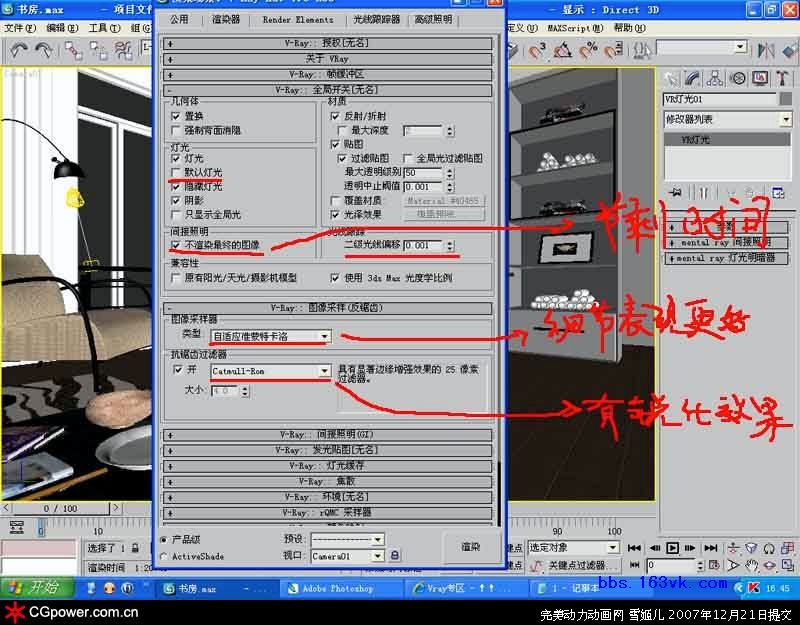Expand the V-Ray 灯光缓存 rollout
Viewport: 800px width, 625px height.
(327, 466)
